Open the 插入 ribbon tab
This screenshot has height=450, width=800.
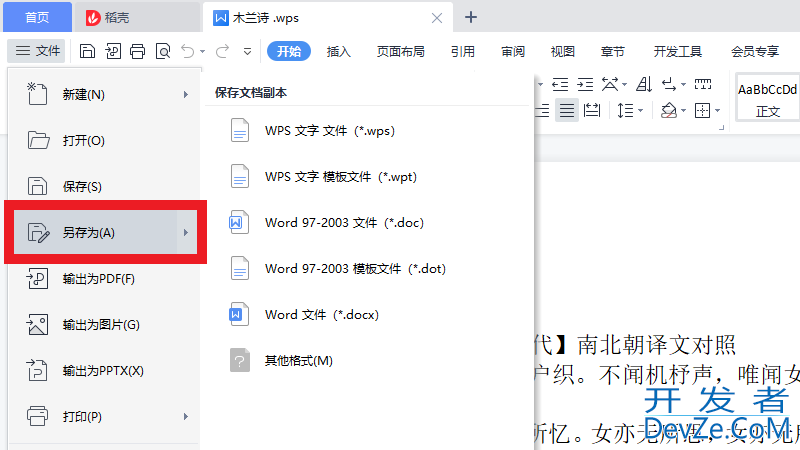339,52
